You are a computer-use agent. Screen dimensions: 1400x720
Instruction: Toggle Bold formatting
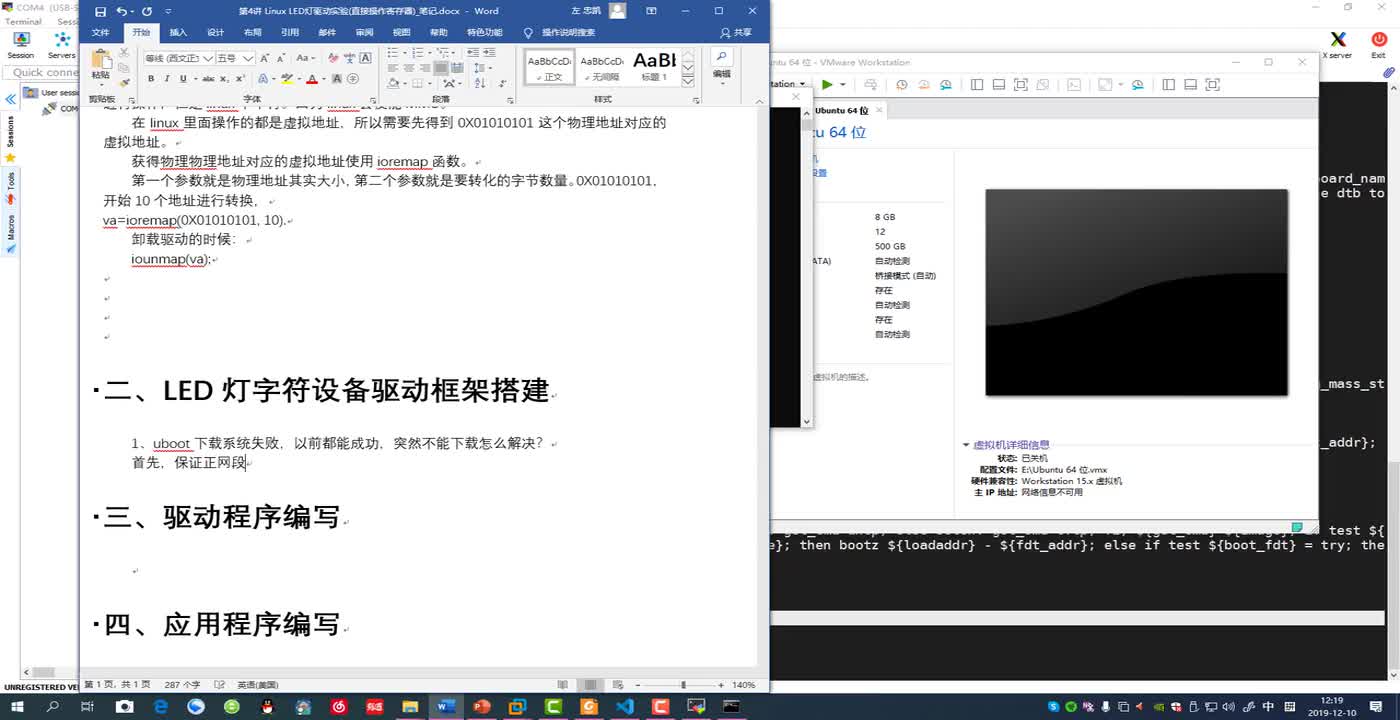(149, 79)
